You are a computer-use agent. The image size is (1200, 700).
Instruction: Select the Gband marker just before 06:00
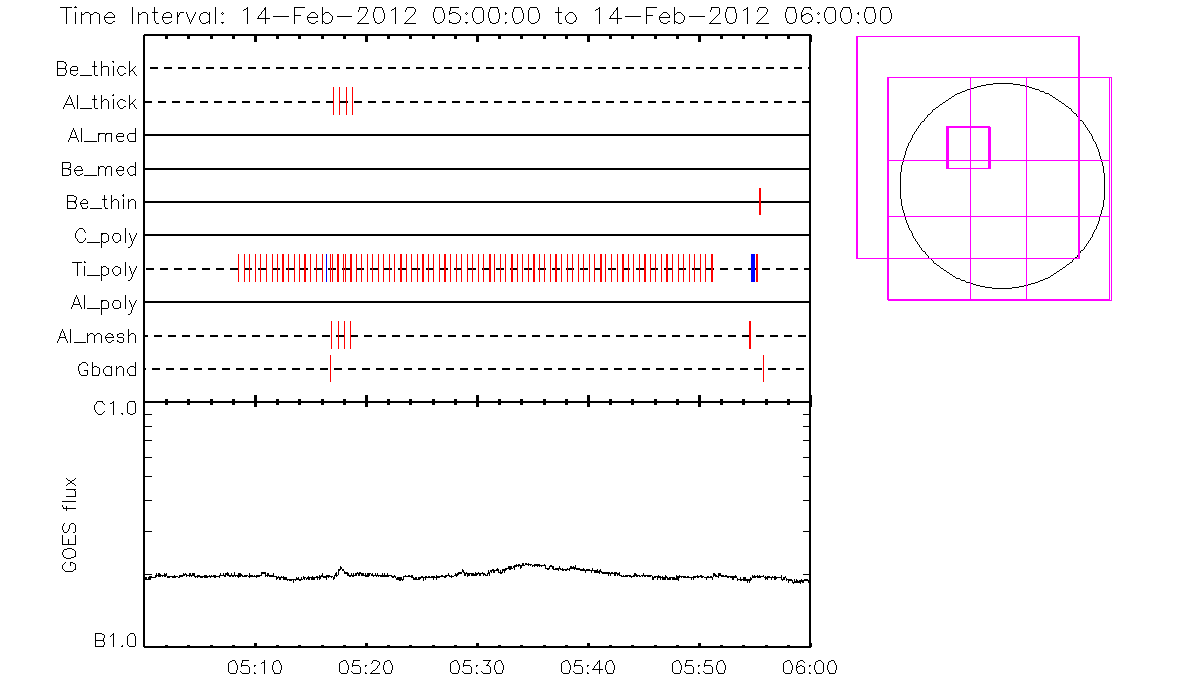pos(763,369)
